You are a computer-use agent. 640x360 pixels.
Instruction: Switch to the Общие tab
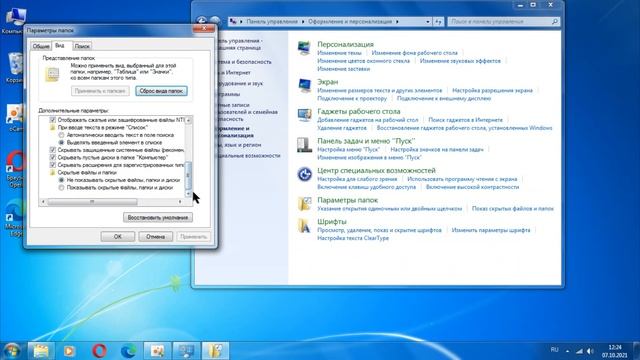41,46
